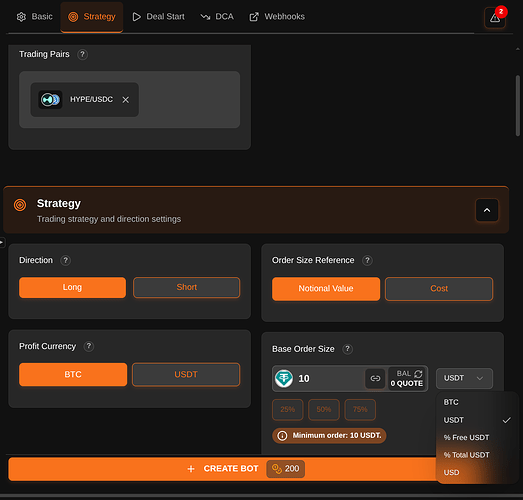Click the 75% size button

pyautogui.click(x=360, y=410)
